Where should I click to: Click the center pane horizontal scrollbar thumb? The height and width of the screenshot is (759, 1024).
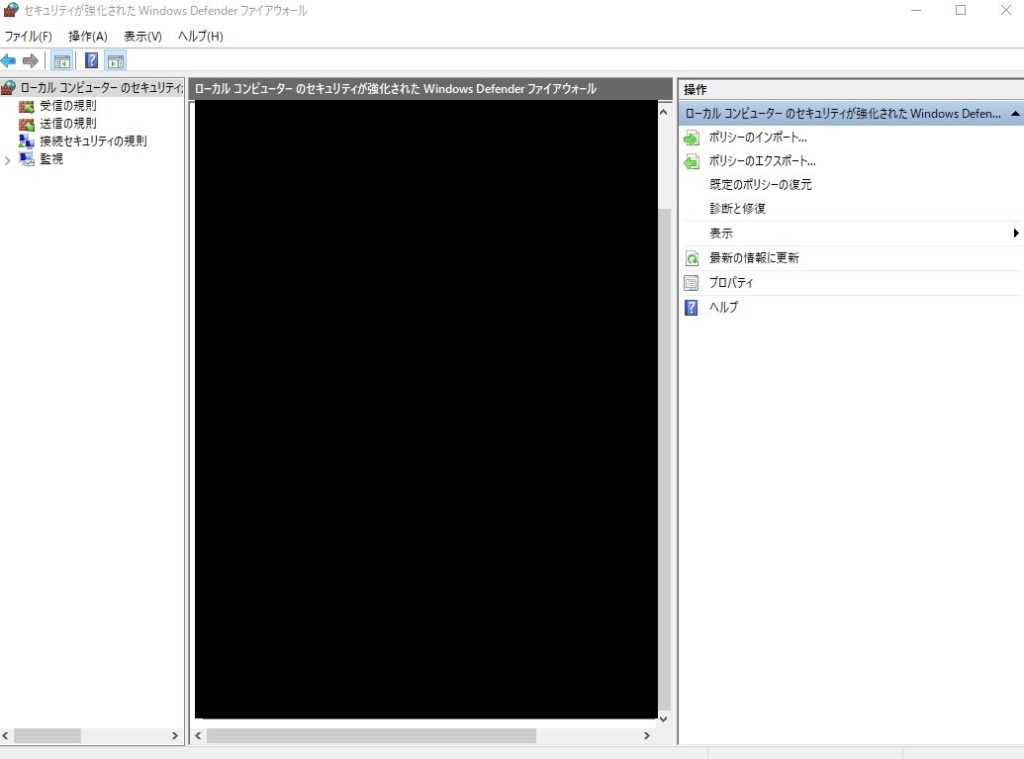point(371,736)
